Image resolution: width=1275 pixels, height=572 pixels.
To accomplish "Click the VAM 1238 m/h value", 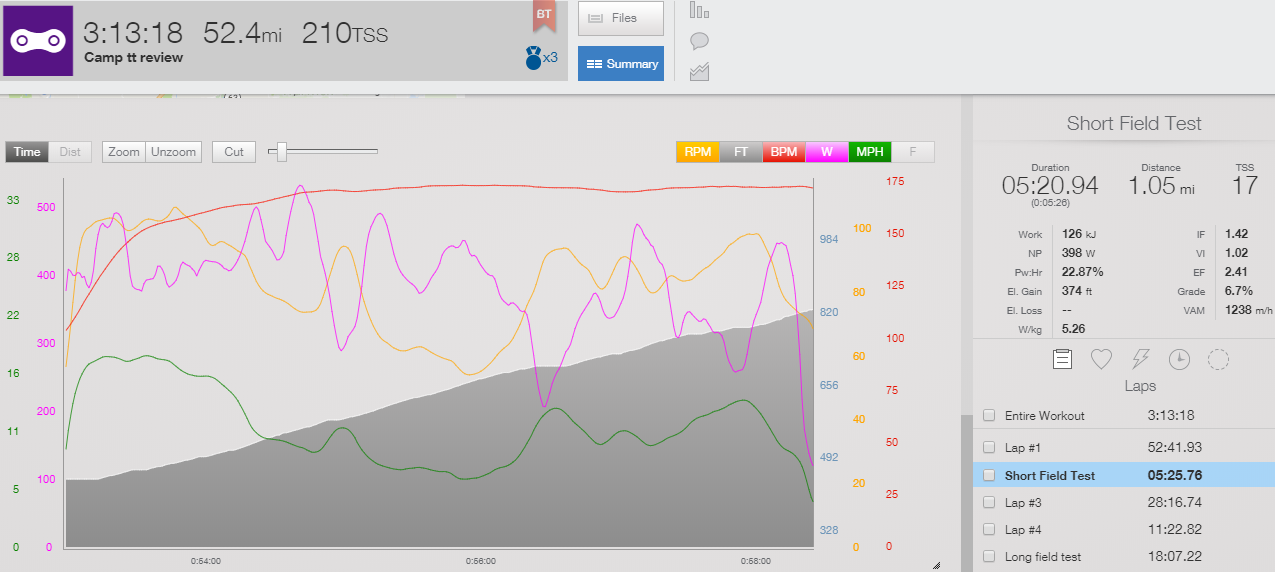I will pos(1249,310).
